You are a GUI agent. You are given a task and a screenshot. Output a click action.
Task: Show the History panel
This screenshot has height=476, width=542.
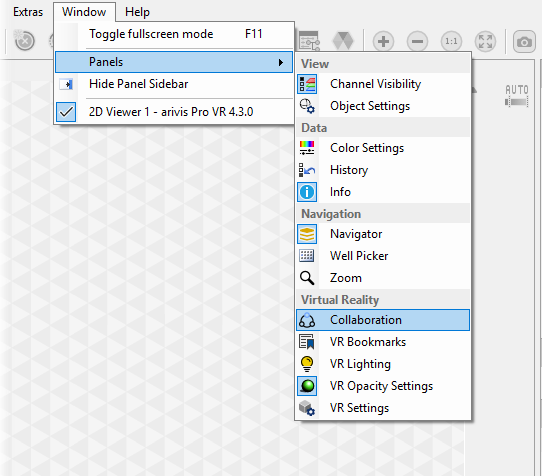[383, 170]
